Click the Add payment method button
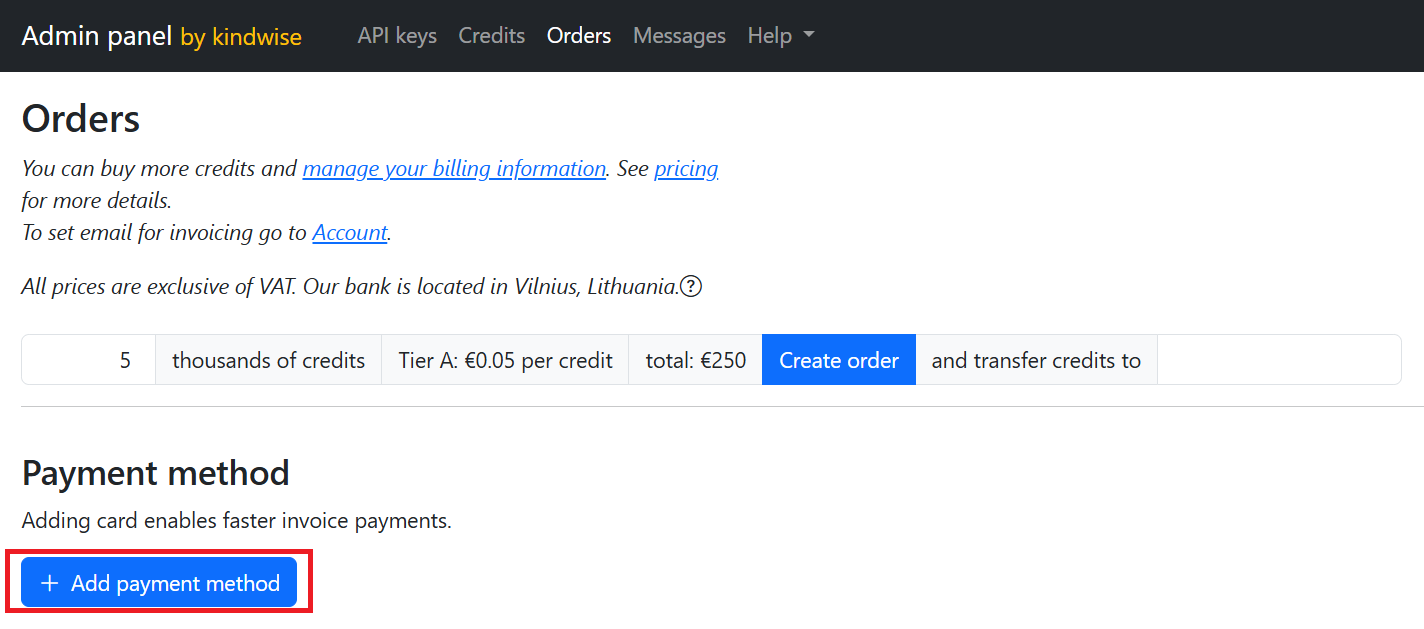The height and width of the screenshot is (629, 1424). click(x=158, y=583)
